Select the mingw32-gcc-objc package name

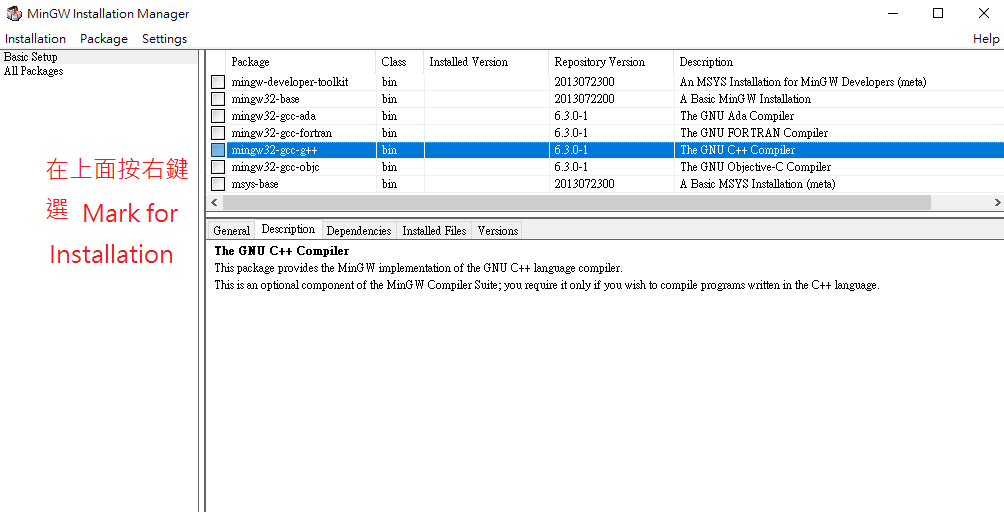click(x=275, y=167)
